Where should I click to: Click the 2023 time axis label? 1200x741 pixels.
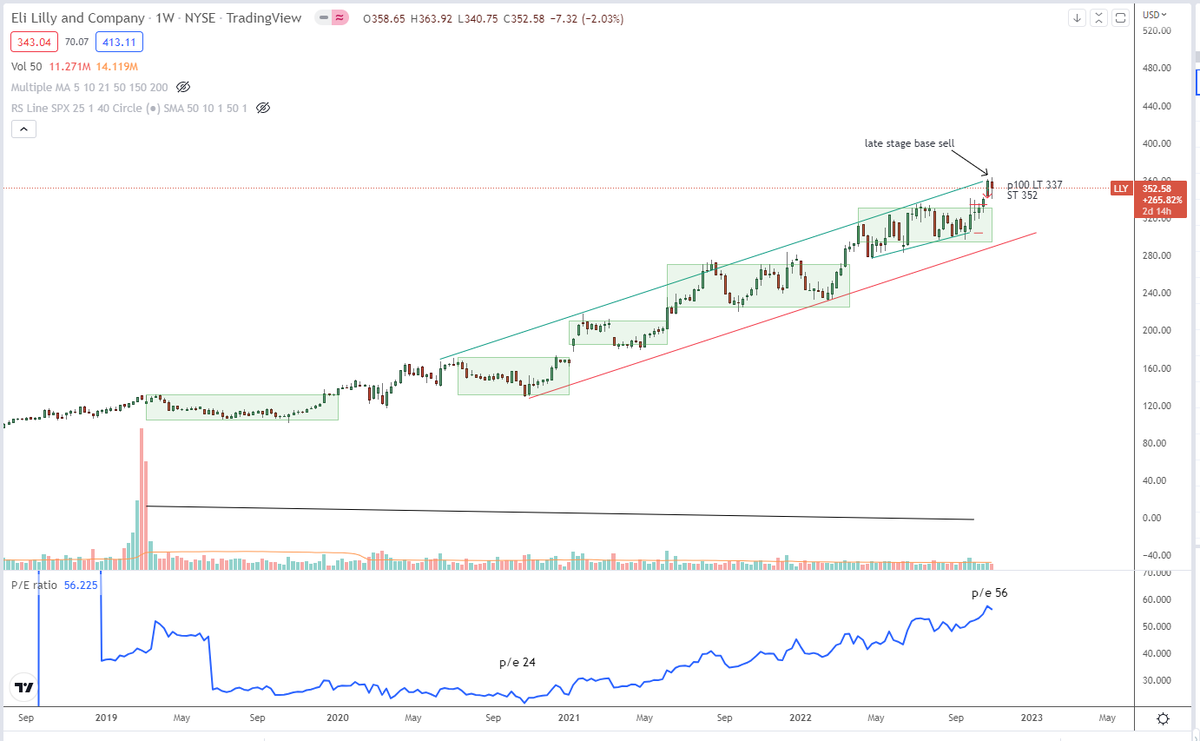pyautogui.click(x=1031, y=717)
